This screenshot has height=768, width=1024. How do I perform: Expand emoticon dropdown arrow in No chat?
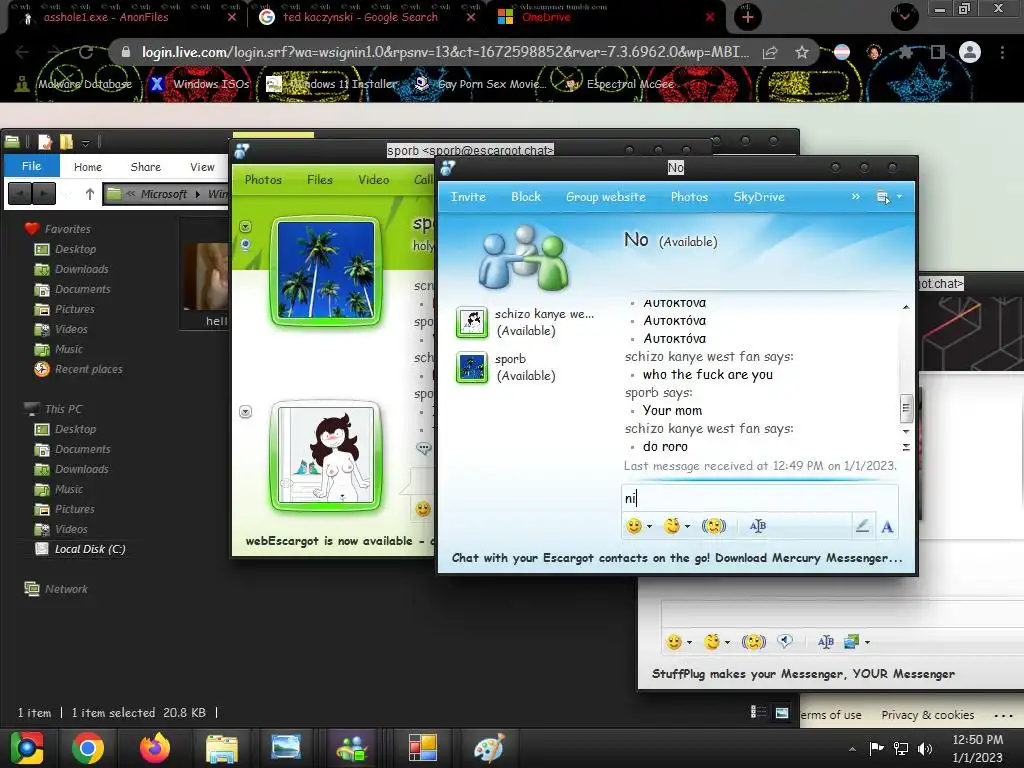[x=650, y=526]
